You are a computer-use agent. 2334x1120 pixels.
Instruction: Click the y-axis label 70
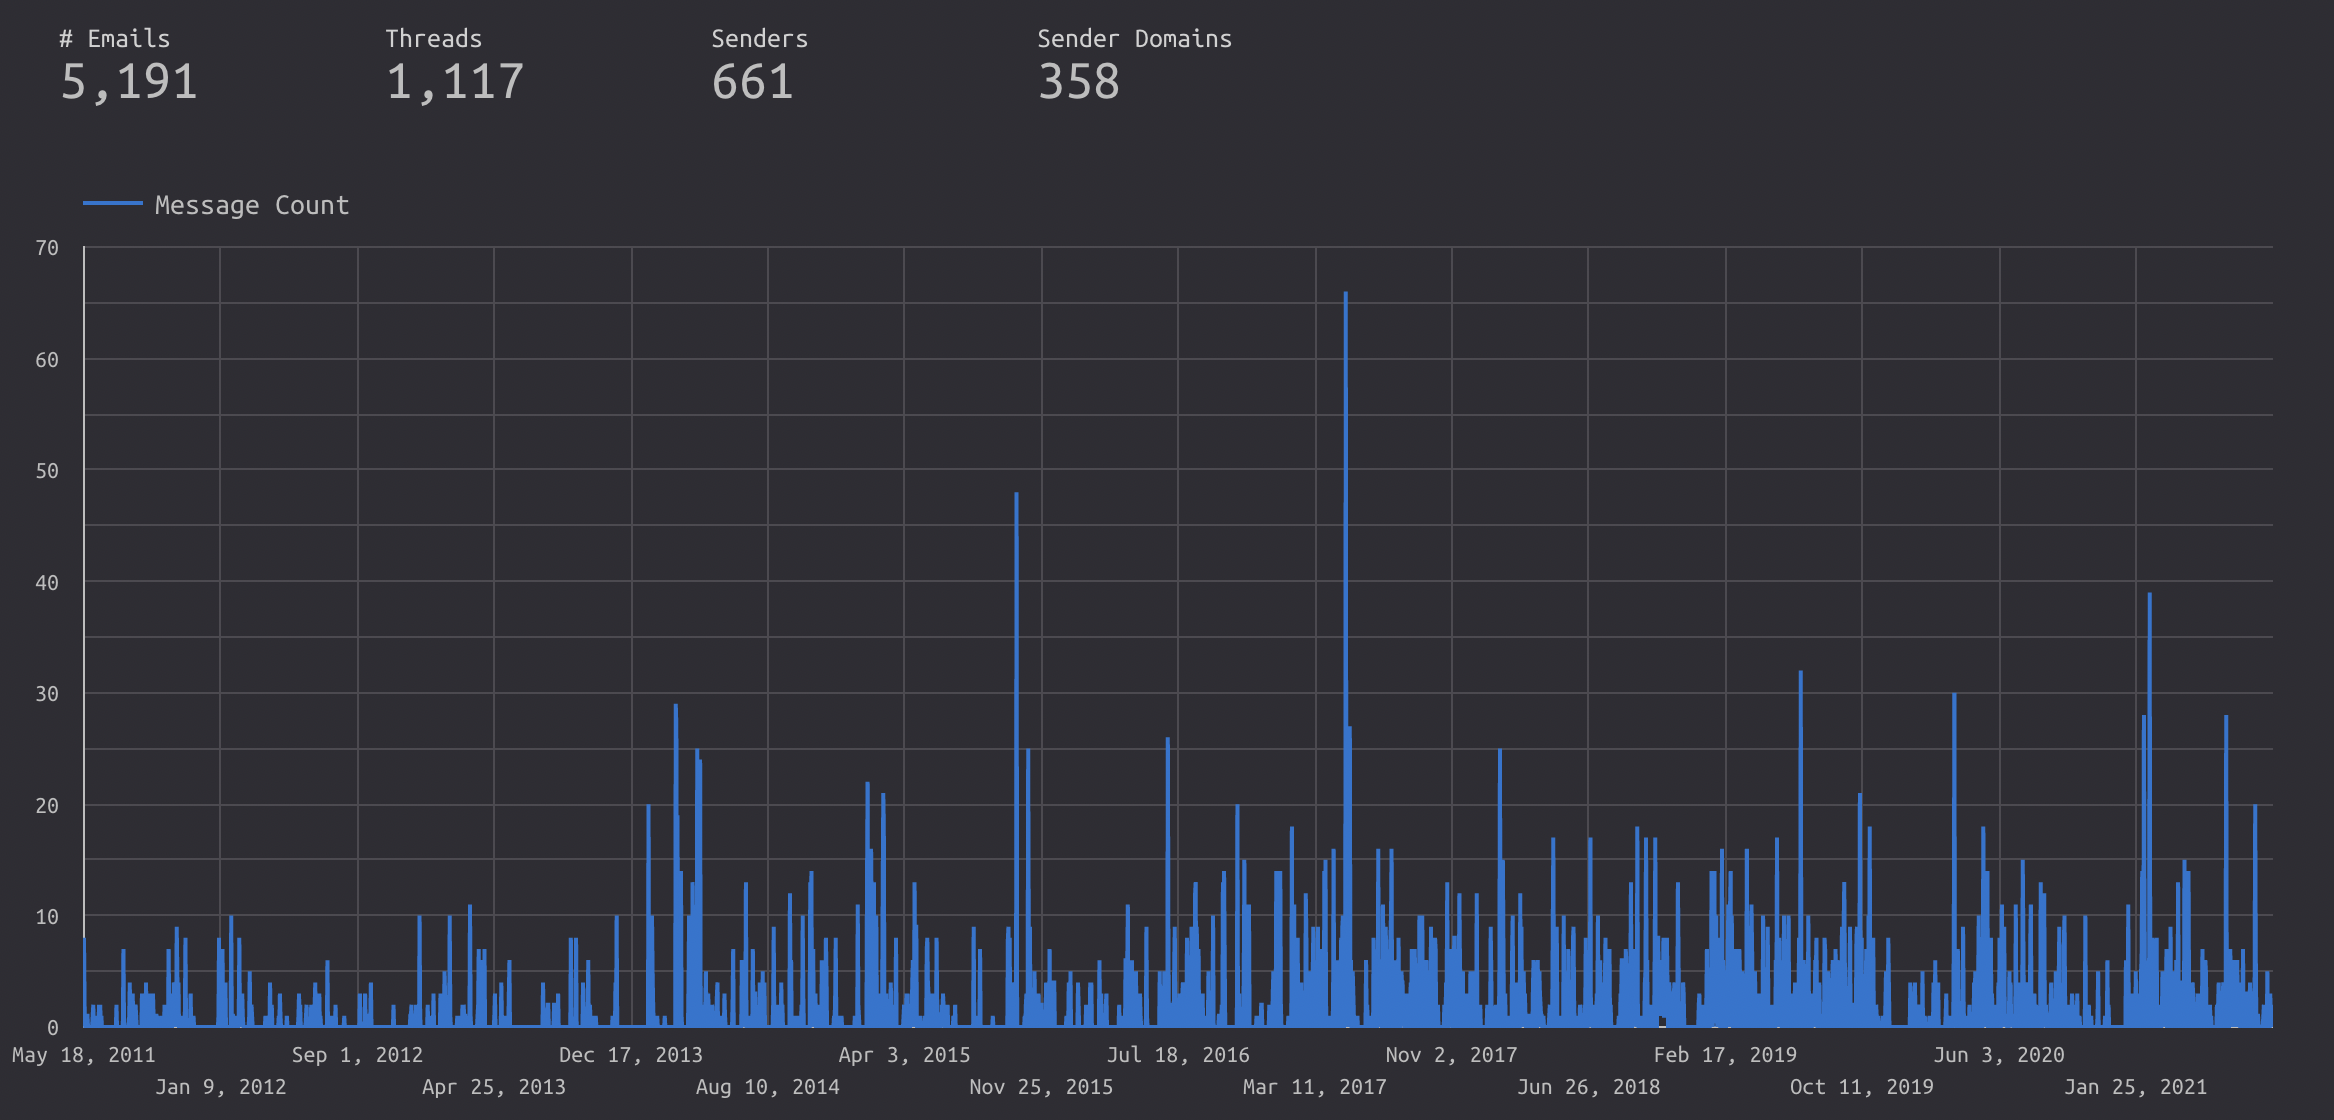(47, 248)
